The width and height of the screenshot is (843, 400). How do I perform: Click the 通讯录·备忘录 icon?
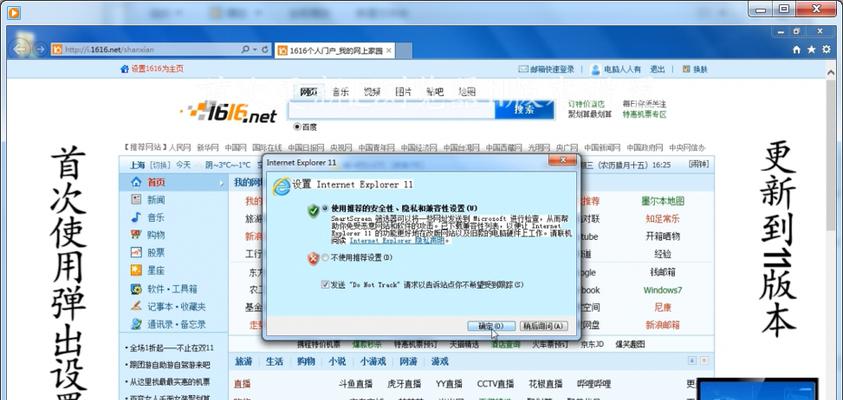[x=137, y=324]
